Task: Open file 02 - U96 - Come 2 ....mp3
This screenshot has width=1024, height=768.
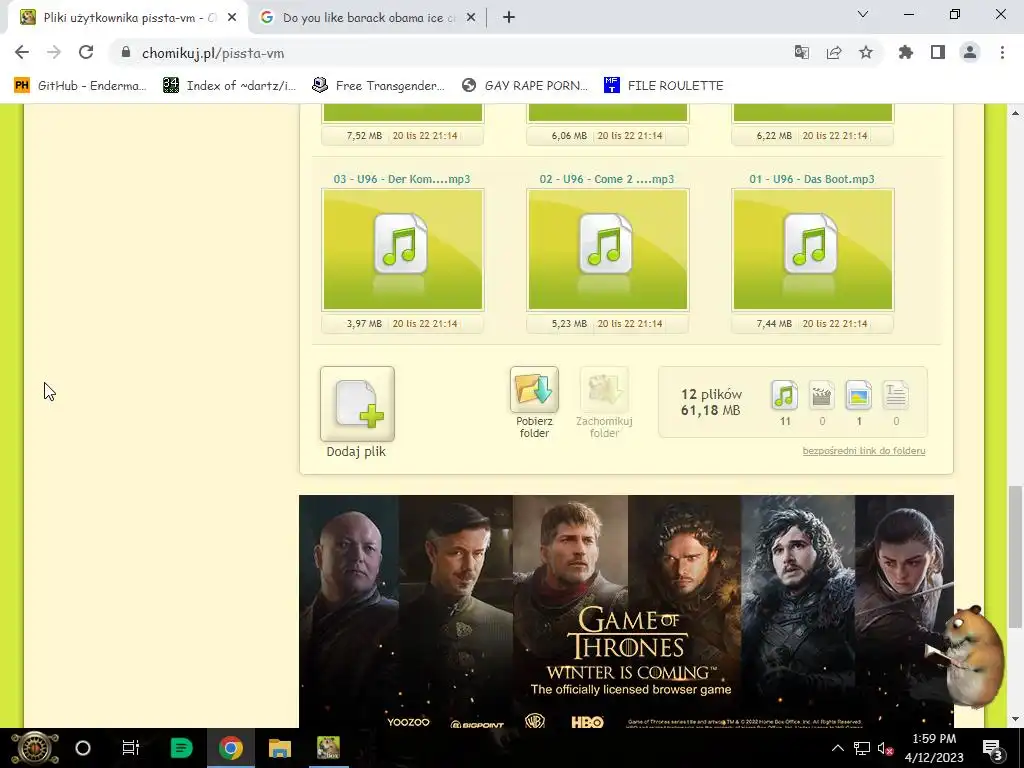Action: coord(607,179)
